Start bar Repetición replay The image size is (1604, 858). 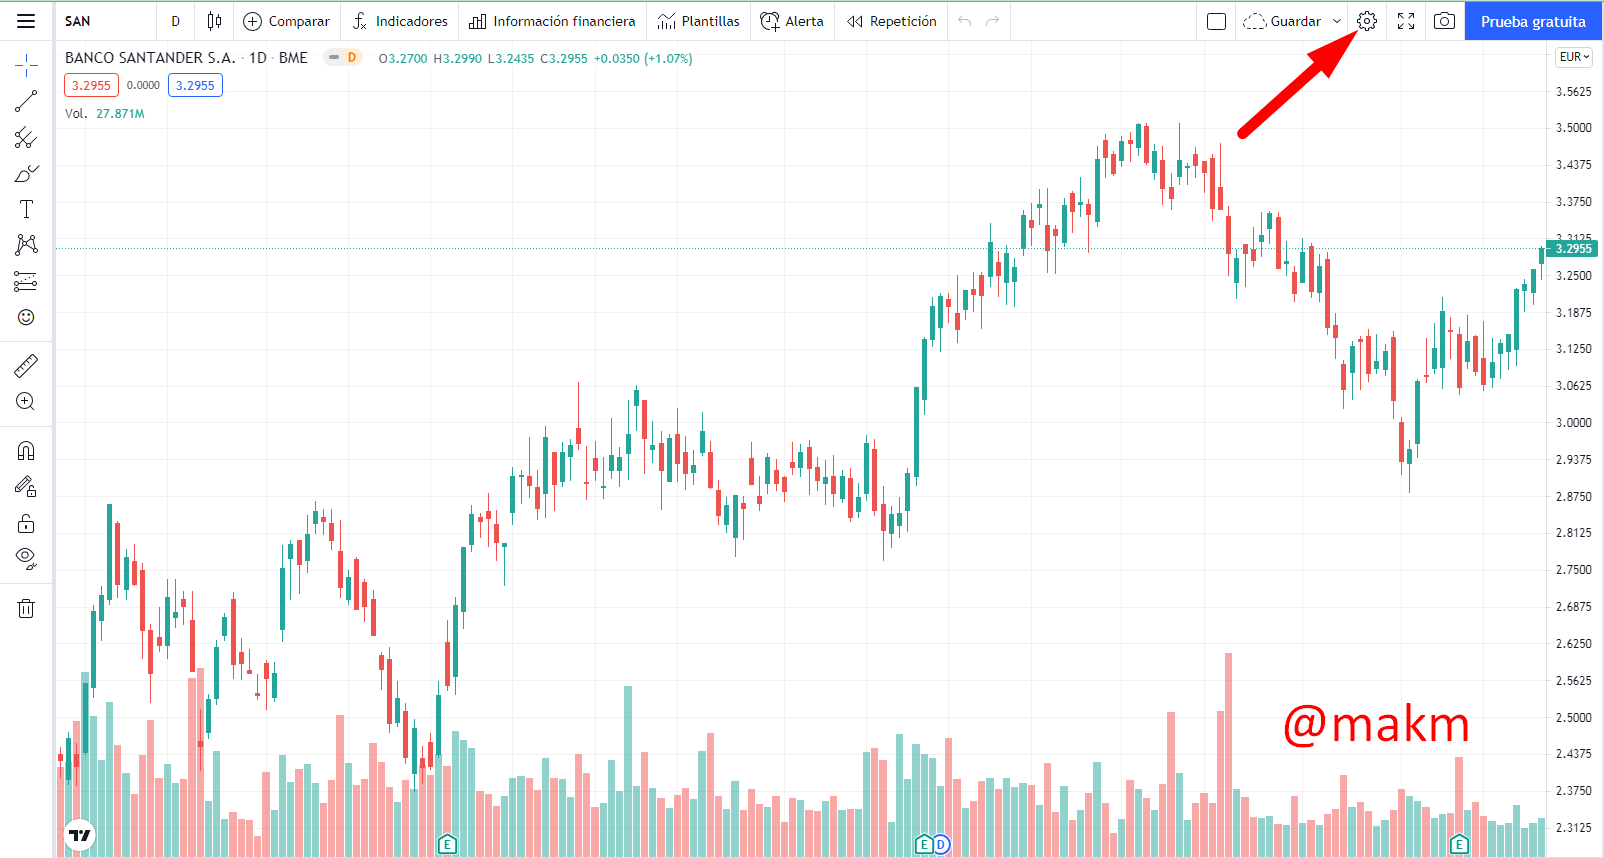point(891,21)
